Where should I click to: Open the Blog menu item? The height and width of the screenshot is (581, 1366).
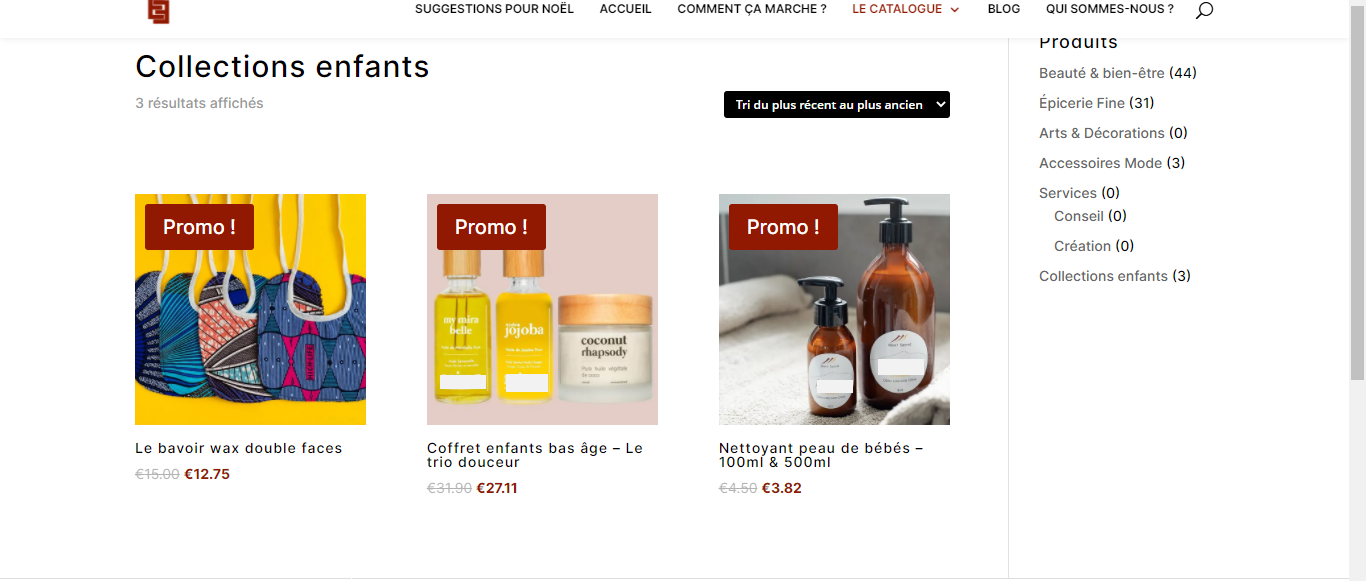click(1004, 9)
